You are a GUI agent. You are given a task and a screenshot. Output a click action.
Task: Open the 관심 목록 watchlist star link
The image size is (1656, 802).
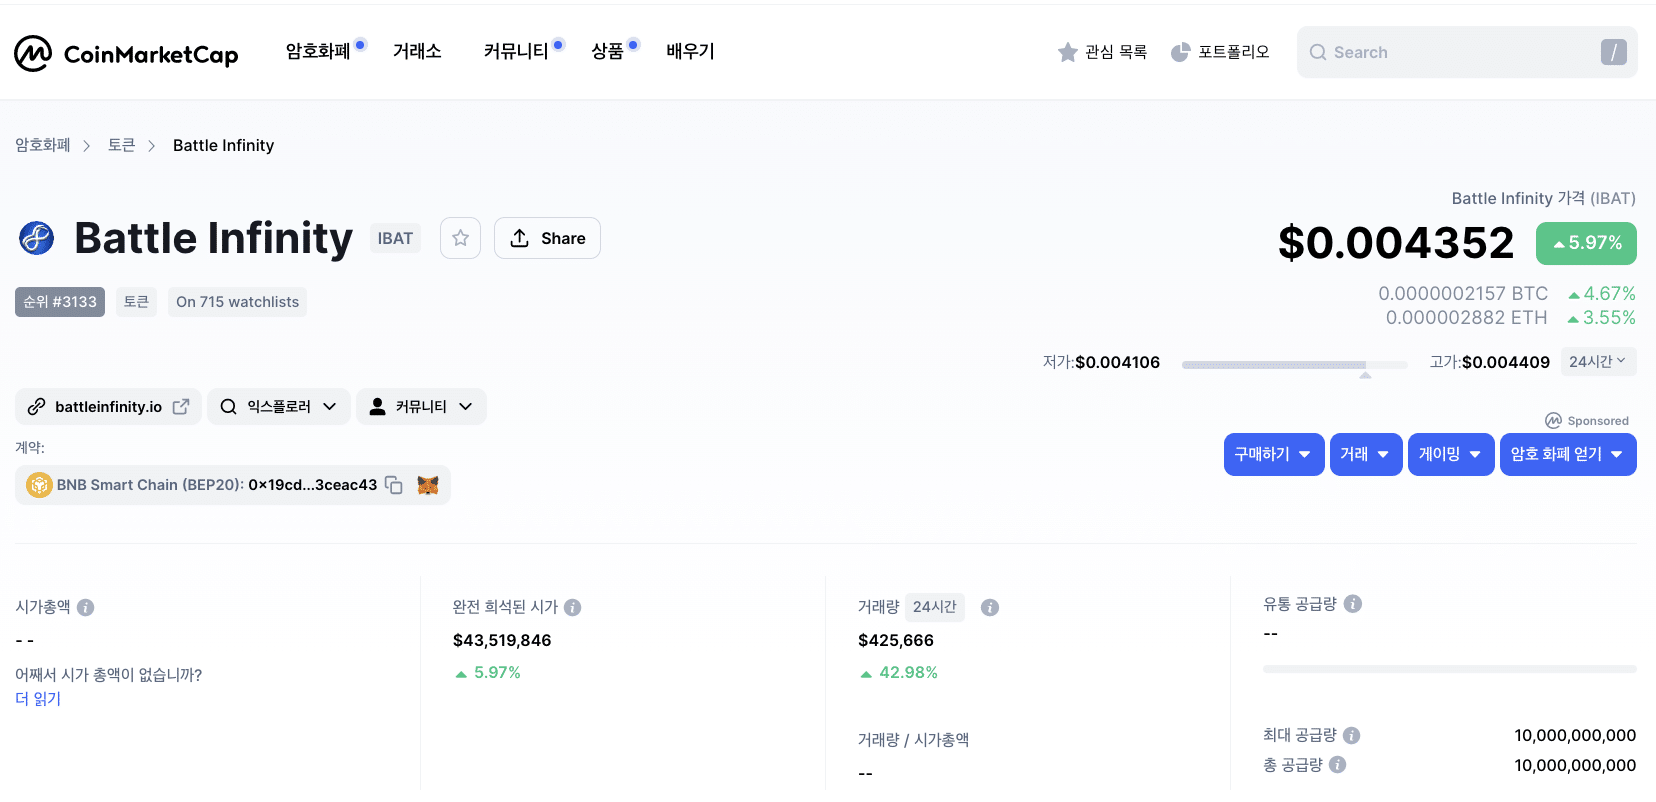[x=1102, y=52]
